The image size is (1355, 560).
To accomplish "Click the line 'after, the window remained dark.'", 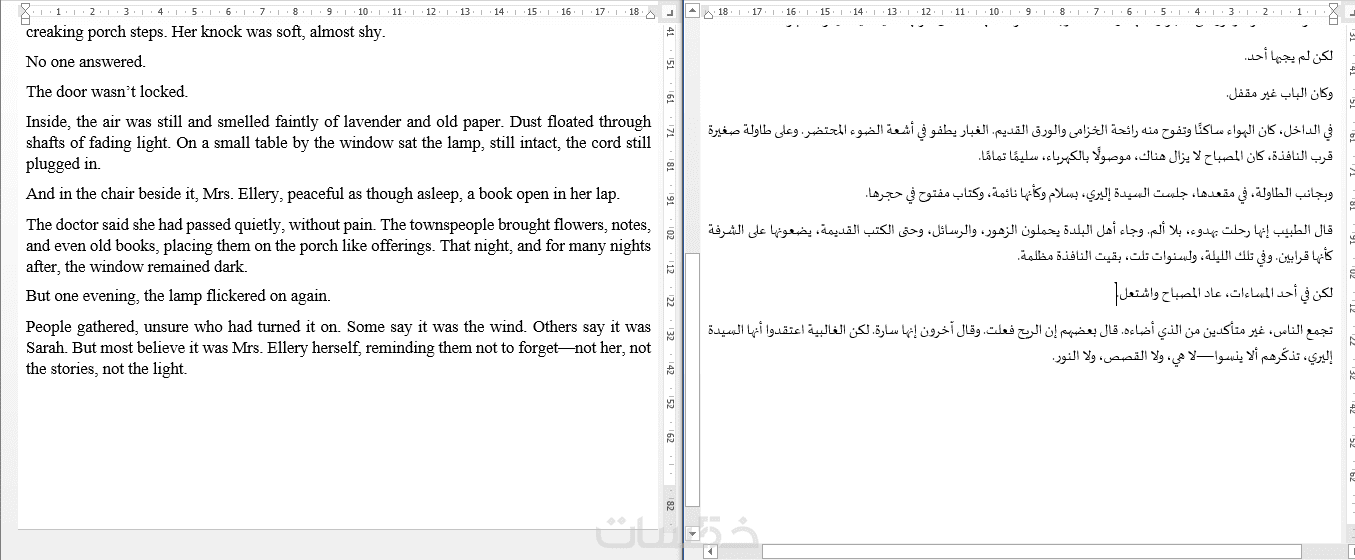I will (x=136, y=267).
